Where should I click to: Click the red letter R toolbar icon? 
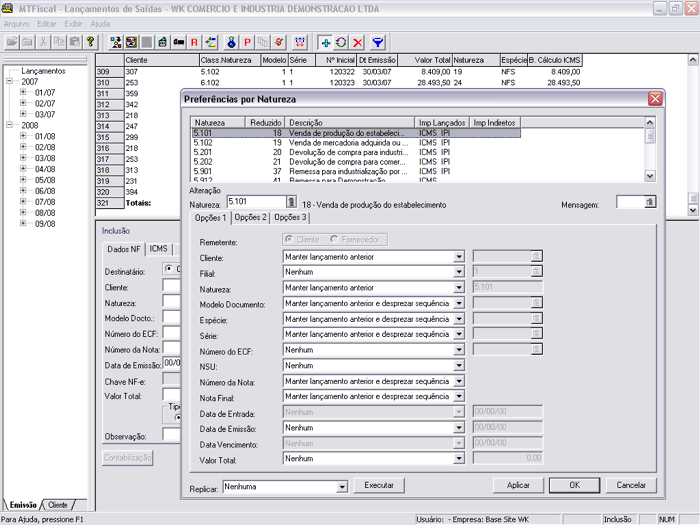coord(195,43)
